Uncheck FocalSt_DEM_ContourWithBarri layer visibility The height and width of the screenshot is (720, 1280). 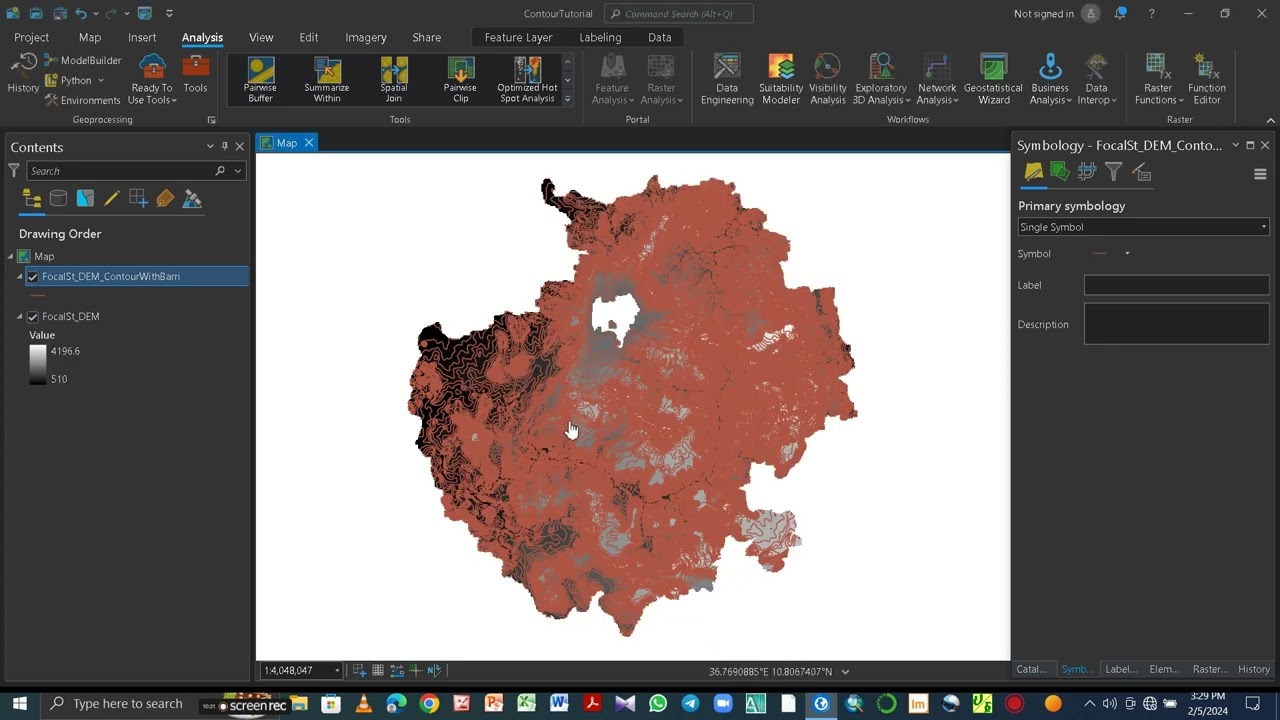tap(33, 277)
